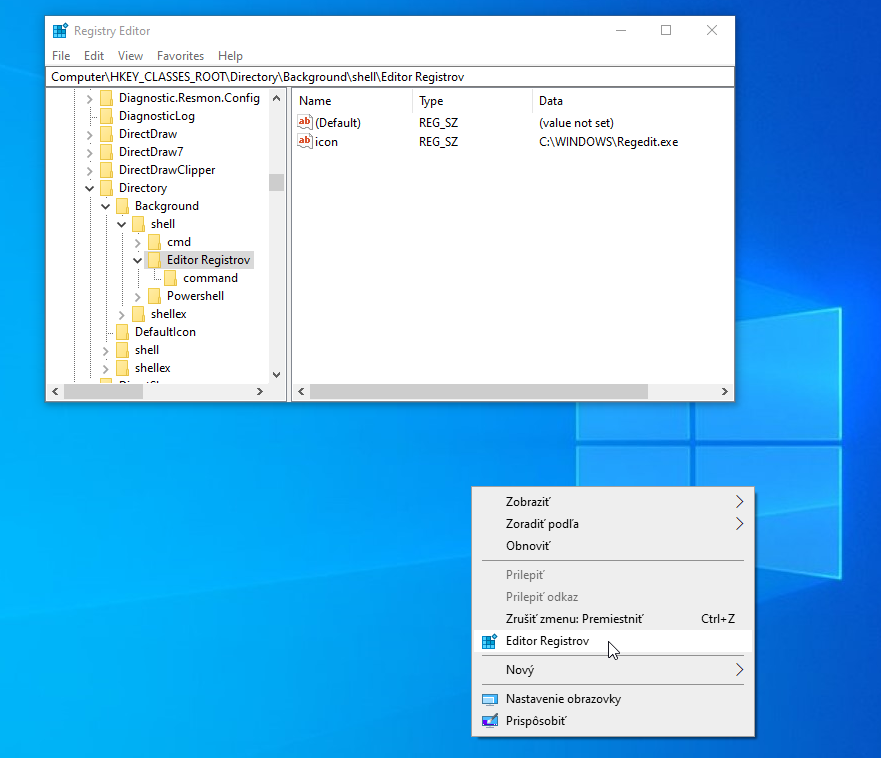
Task: Select the DefaultIcon key in tree
Action: [x=165, y=332]
